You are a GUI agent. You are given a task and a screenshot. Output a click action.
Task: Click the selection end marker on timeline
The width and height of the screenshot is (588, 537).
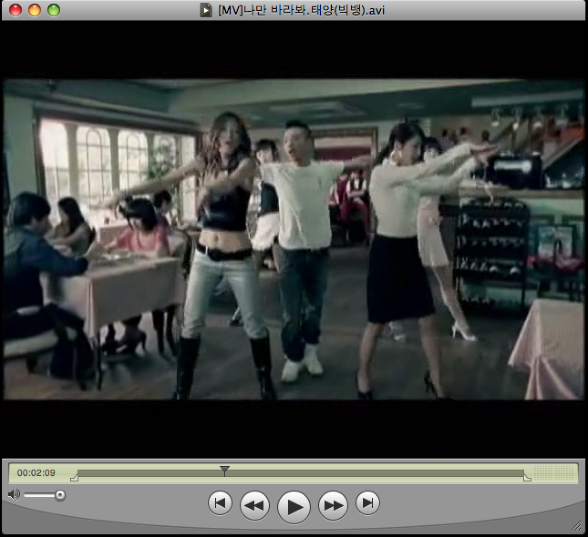click(x=527, y=478)
